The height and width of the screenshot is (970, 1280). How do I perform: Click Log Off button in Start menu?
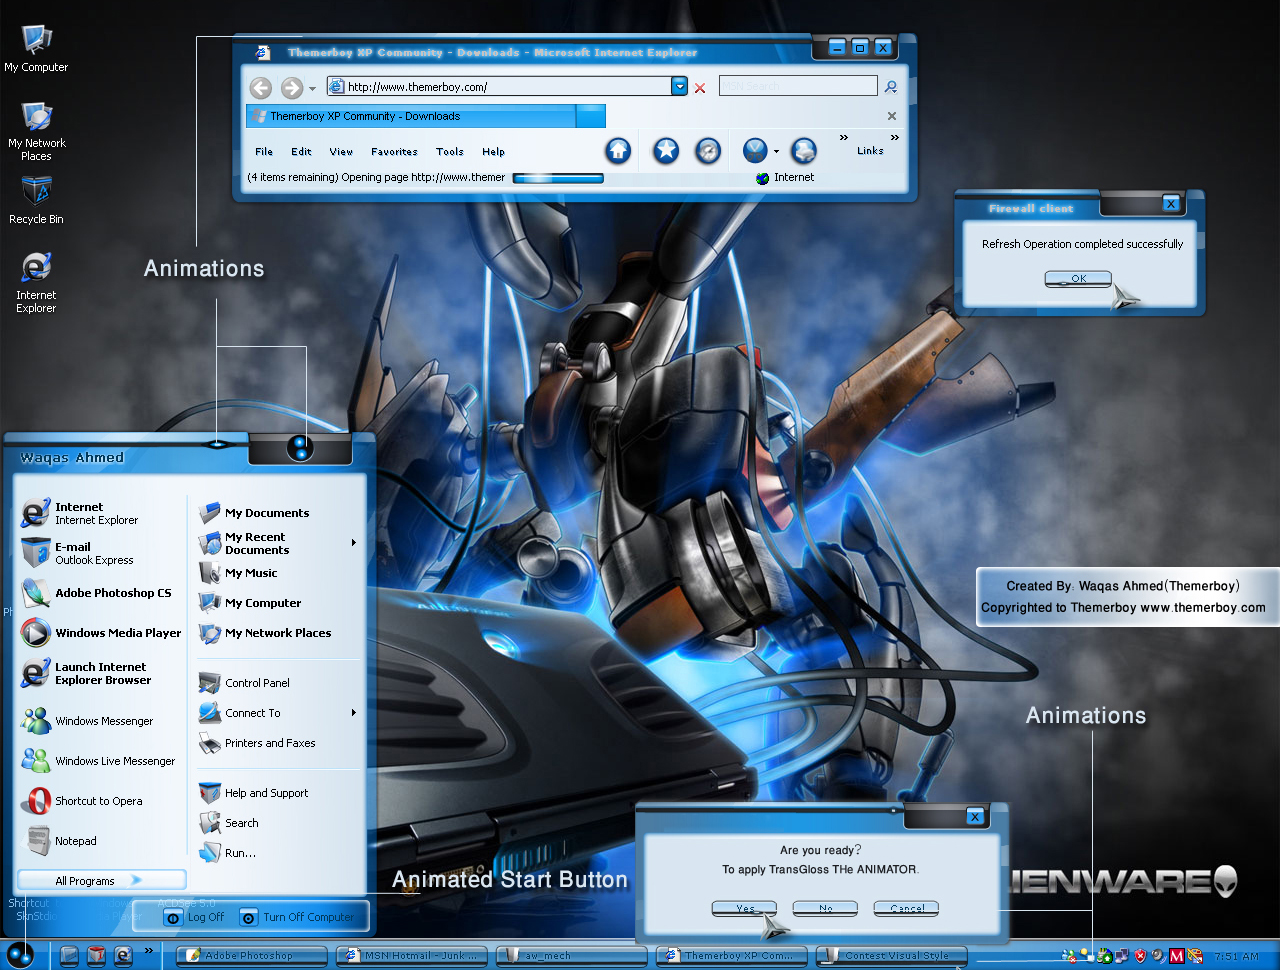pos(195,917)
